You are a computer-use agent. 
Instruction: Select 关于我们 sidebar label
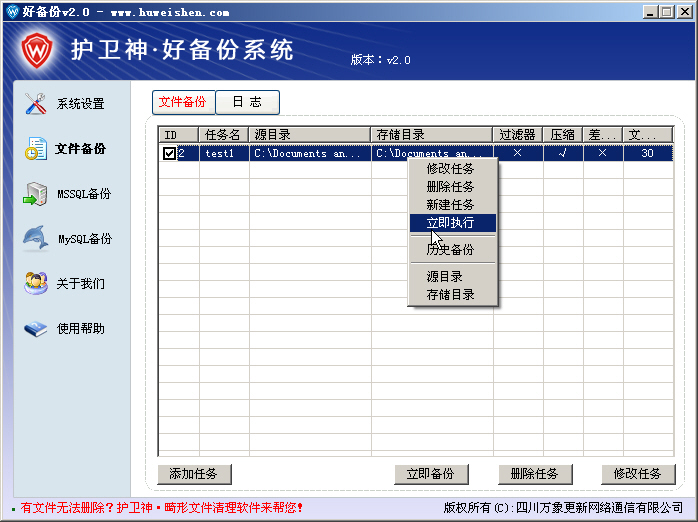(81, 284)
